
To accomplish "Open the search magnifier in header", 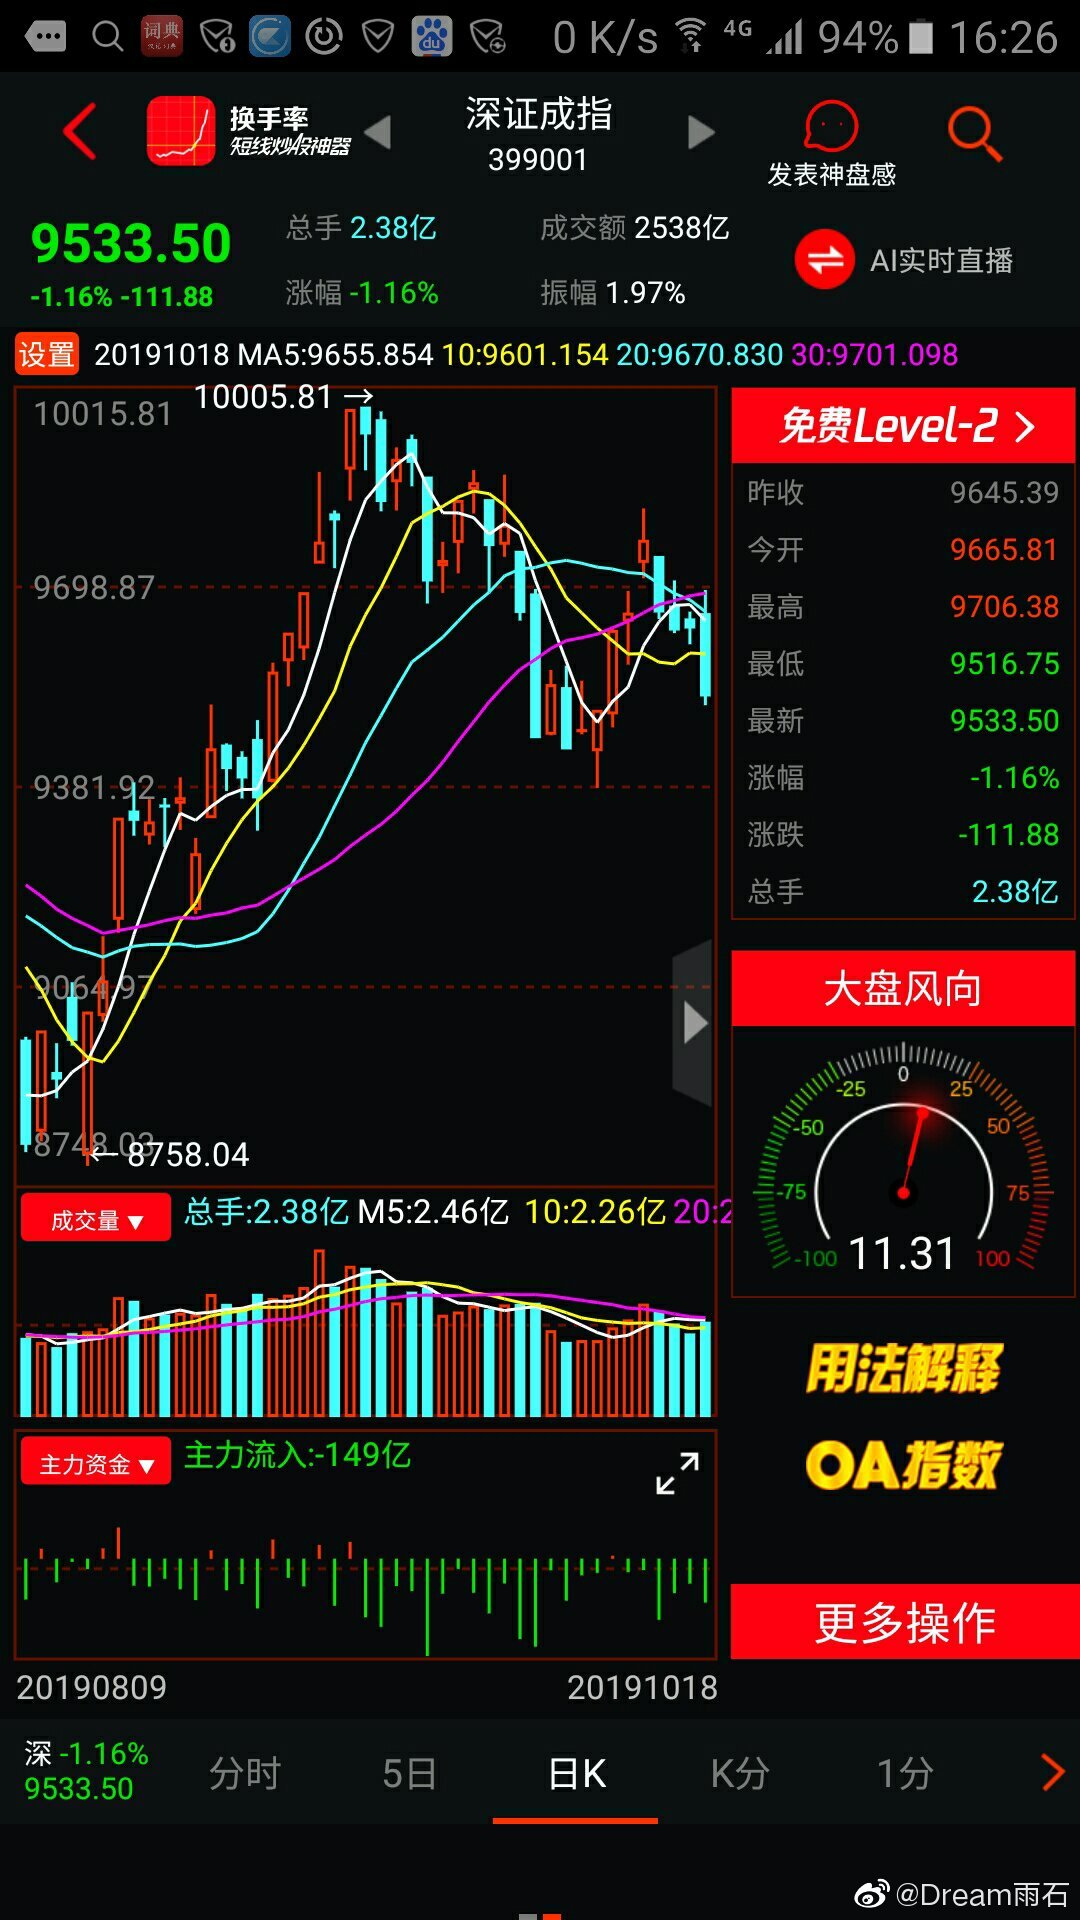I will pos(974,133).
